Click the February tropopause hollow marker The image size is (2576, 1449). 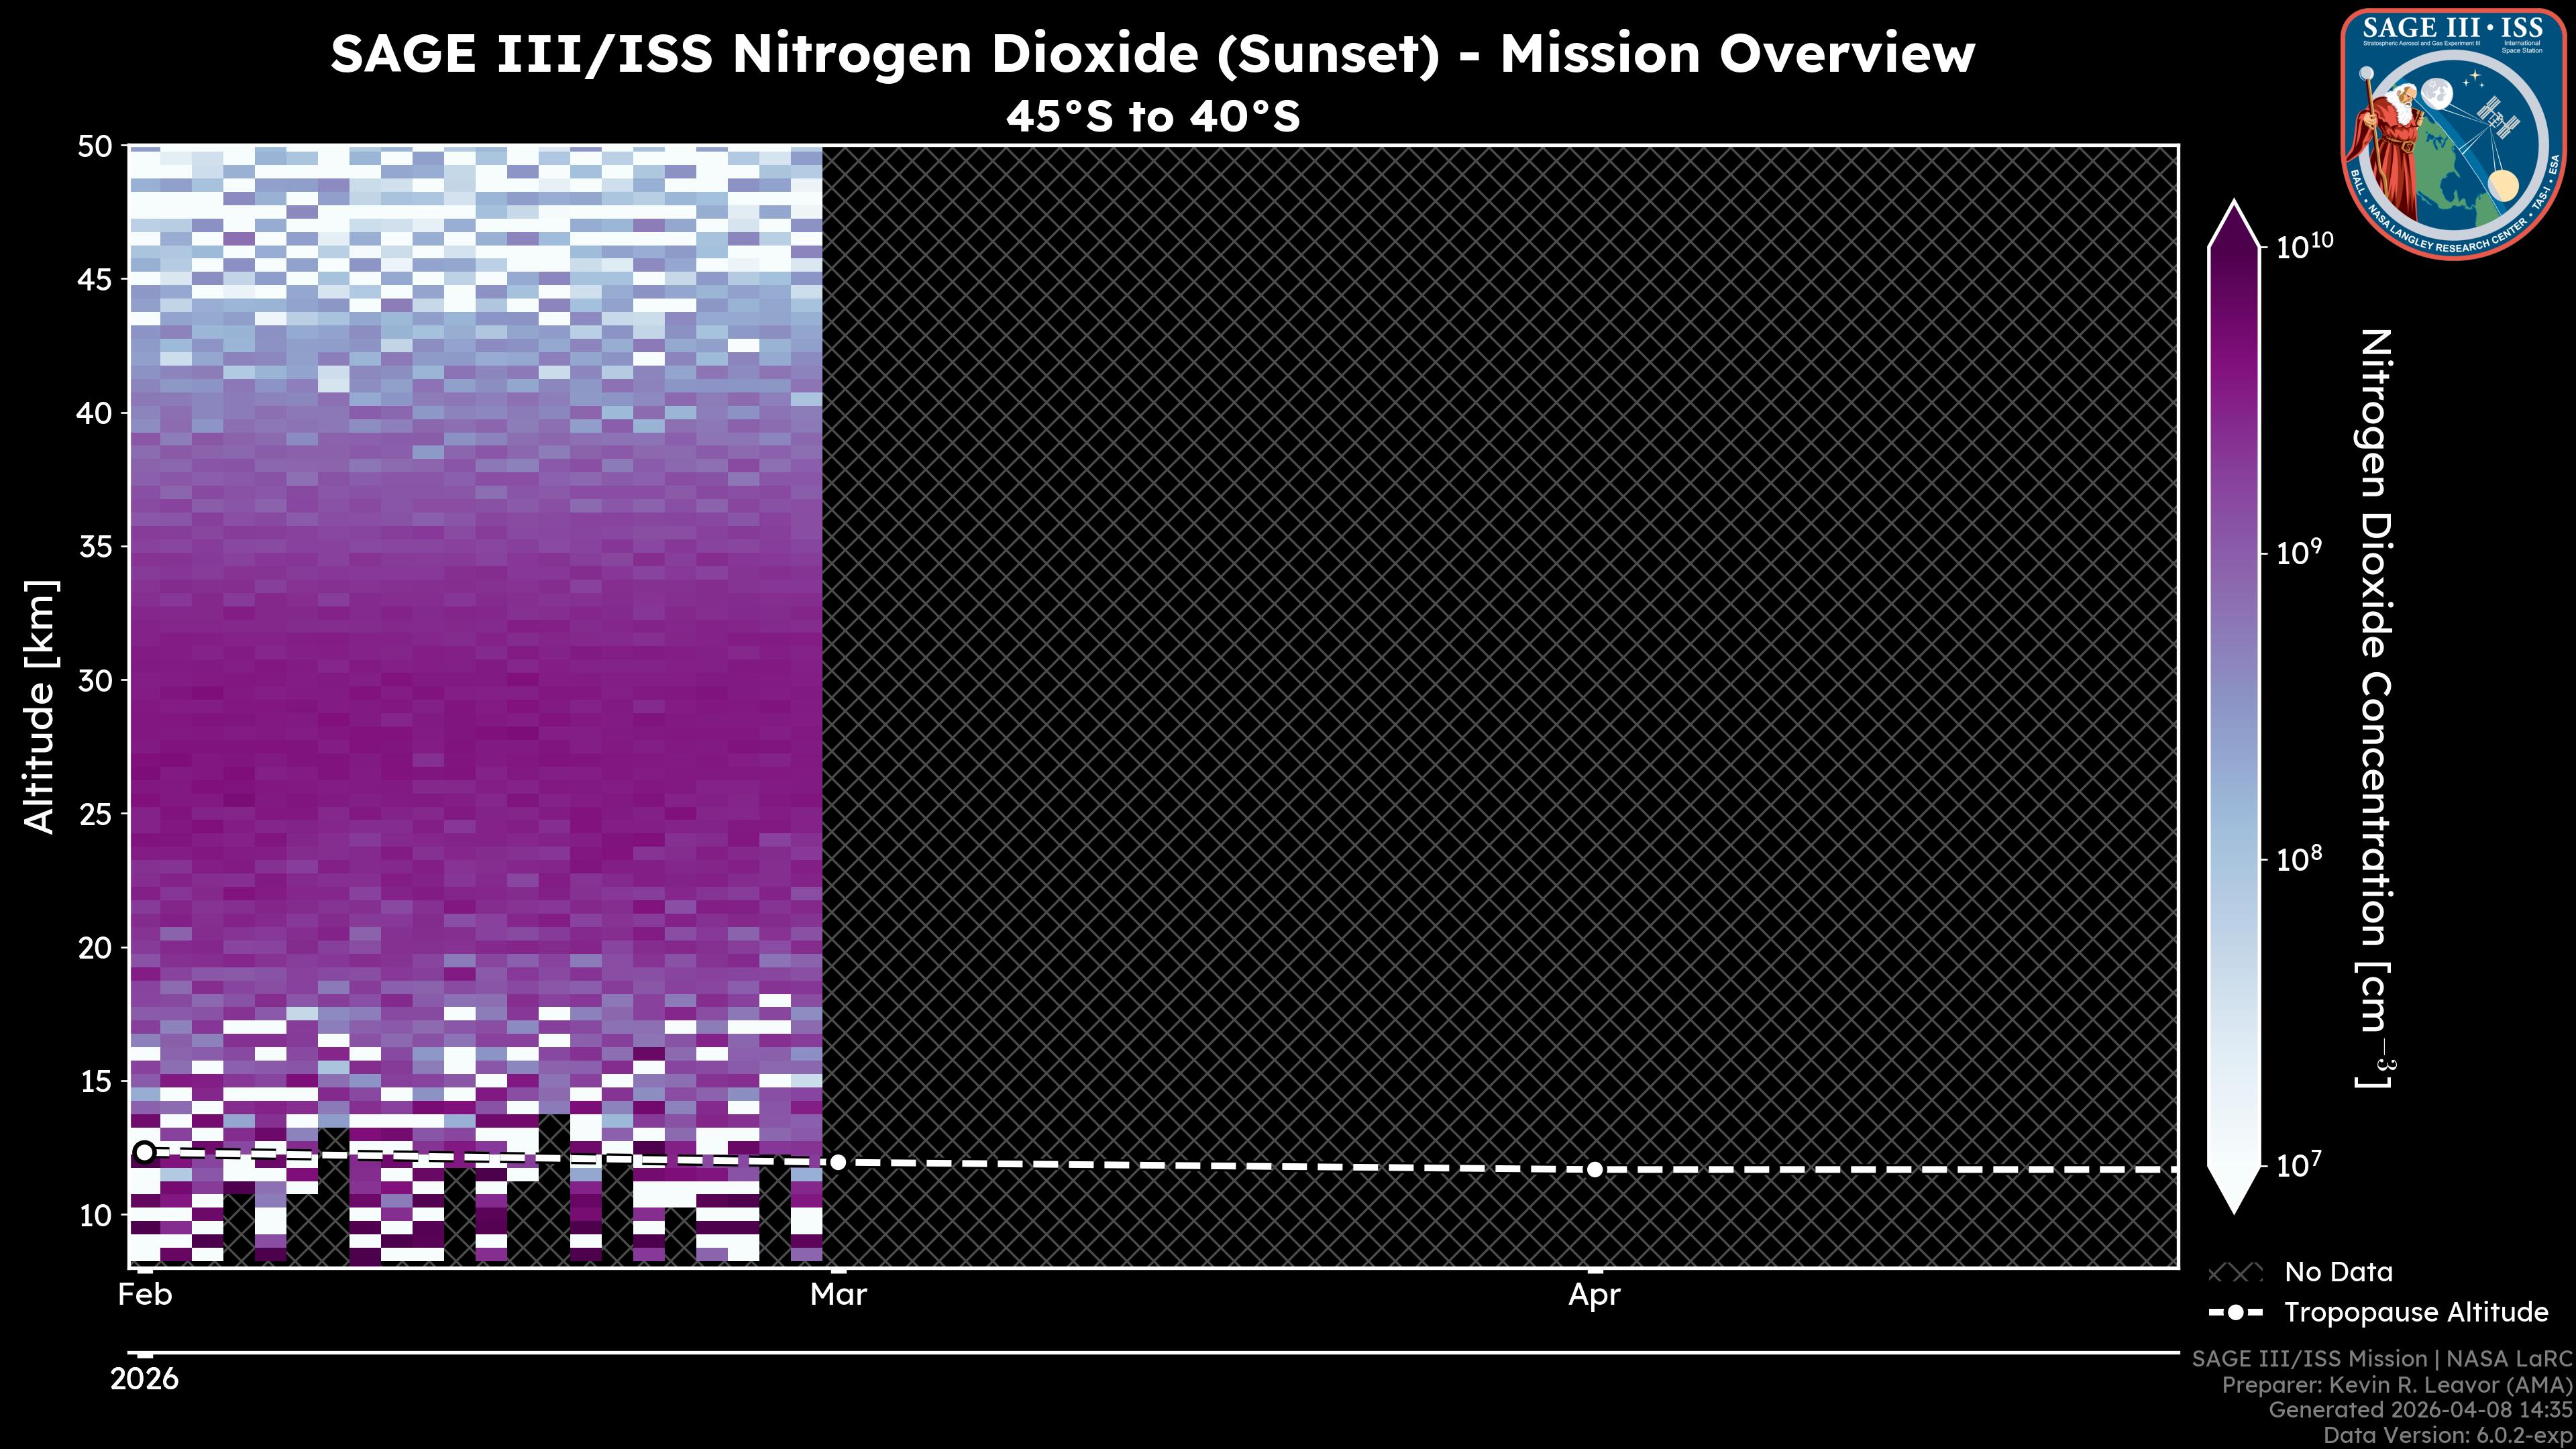click(x=145, y=1152)
